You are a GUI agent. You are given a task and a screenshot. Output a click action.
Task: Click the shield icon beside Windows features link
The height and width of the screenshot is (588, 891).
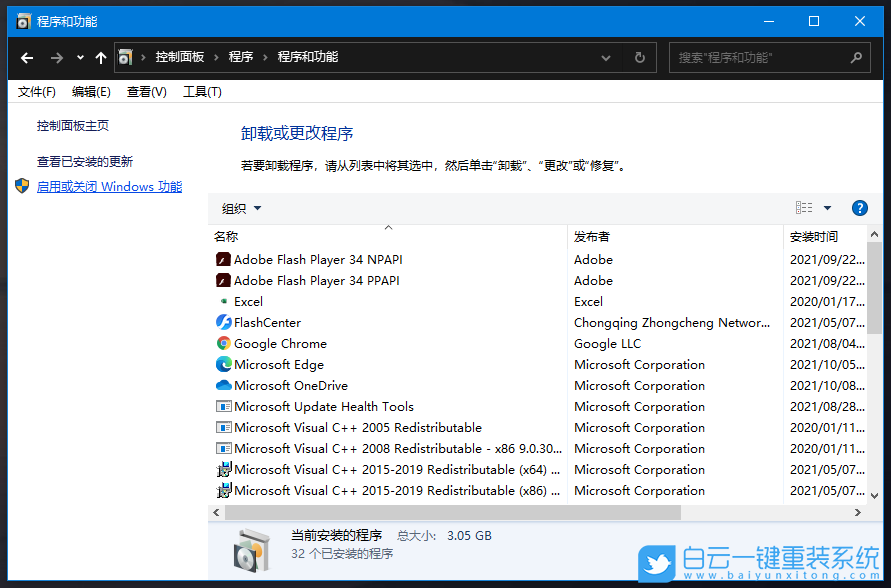(22, 186)
